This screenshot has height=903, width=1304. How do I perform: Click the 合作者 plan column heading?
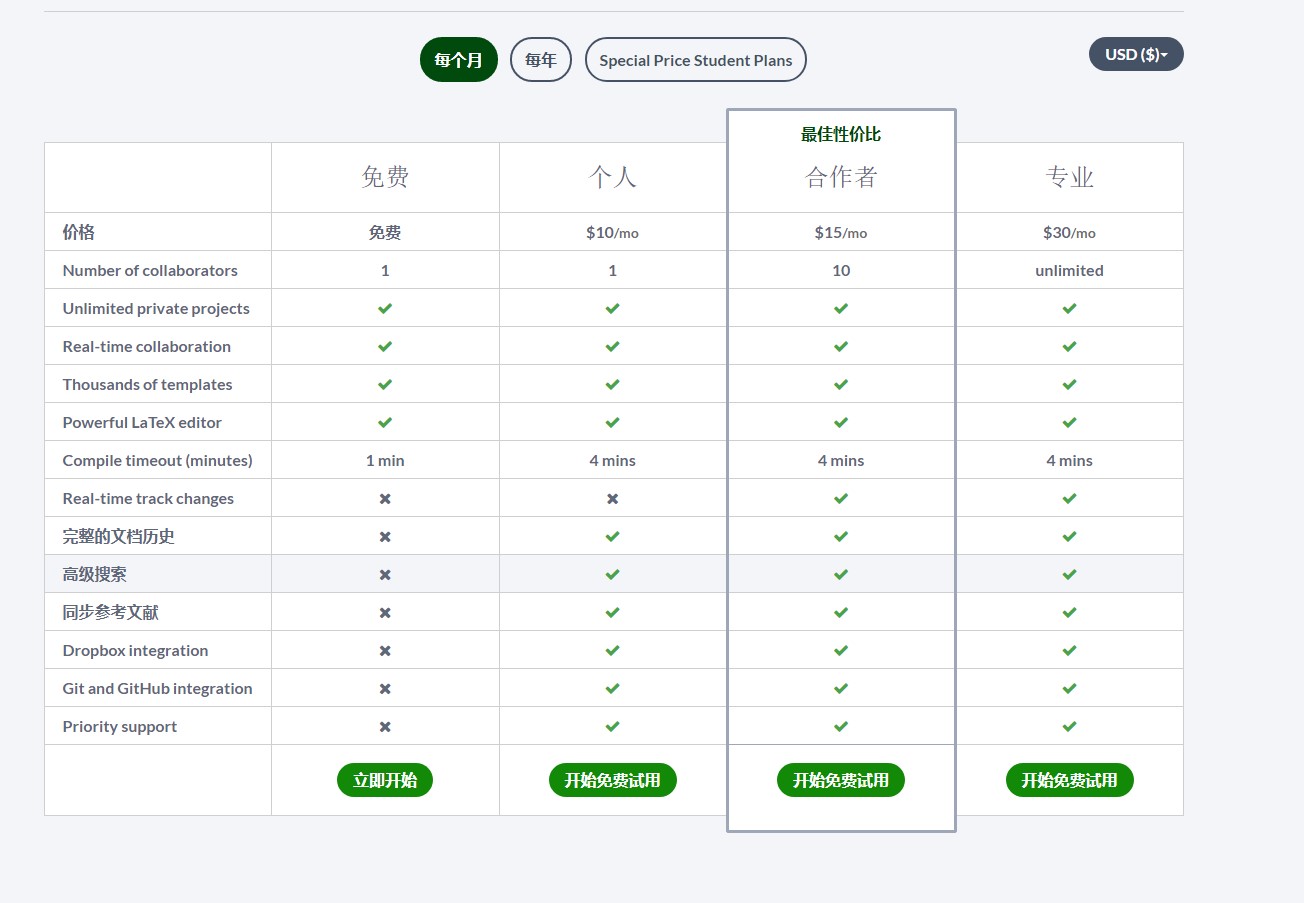click(841, 177)
